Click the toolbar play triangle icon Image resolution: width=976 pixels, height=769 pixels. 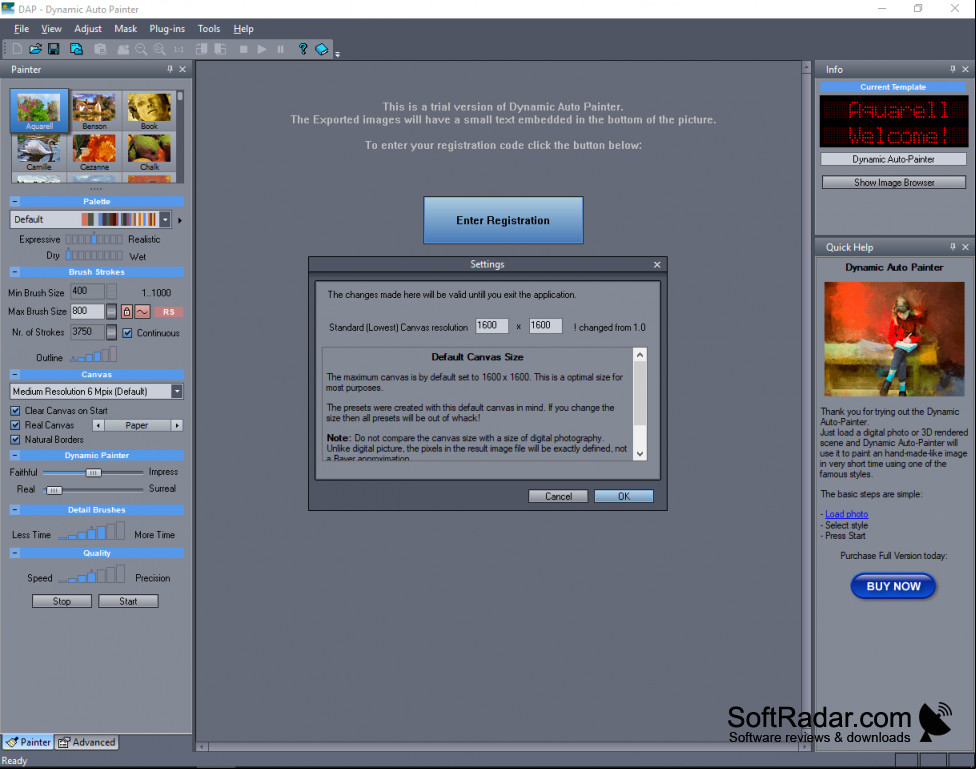tap(262, 49)
